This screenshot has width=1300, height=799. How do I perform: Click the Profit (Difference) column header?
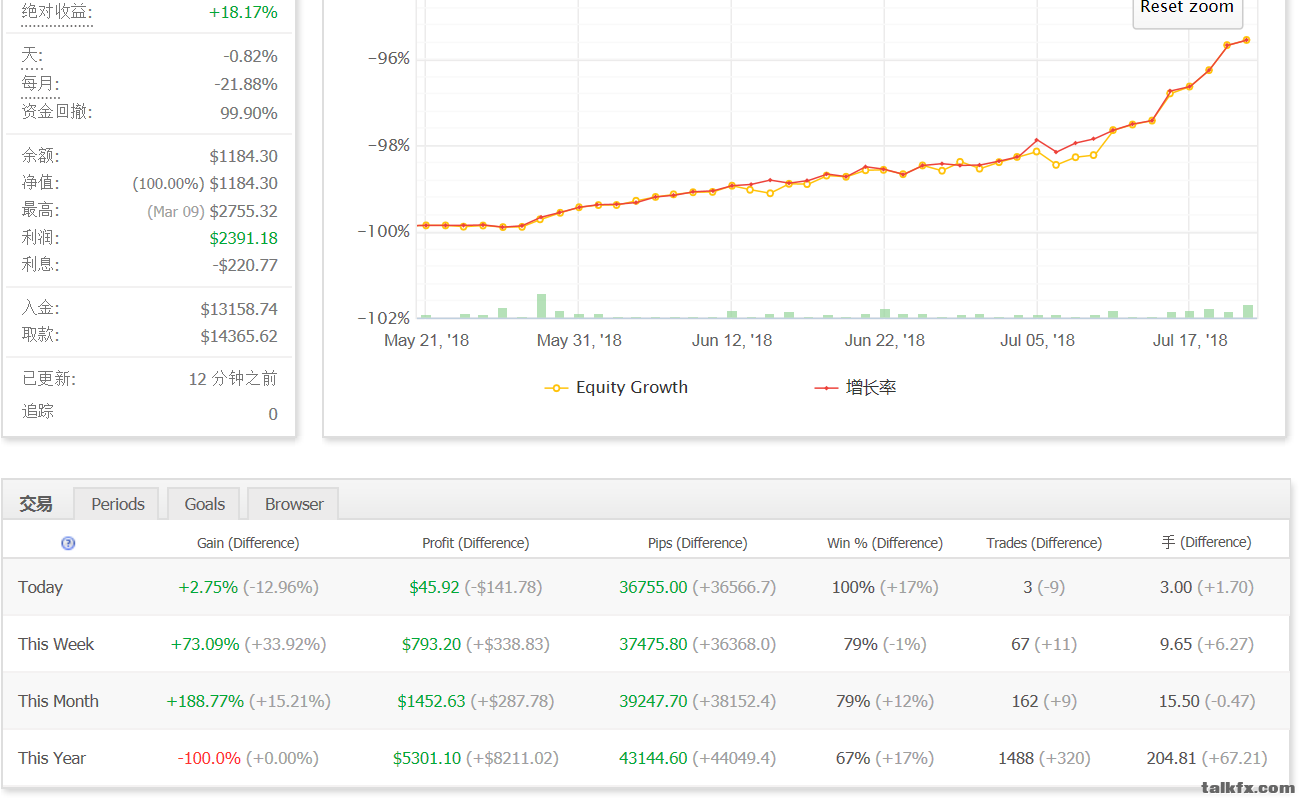point(476,543)
